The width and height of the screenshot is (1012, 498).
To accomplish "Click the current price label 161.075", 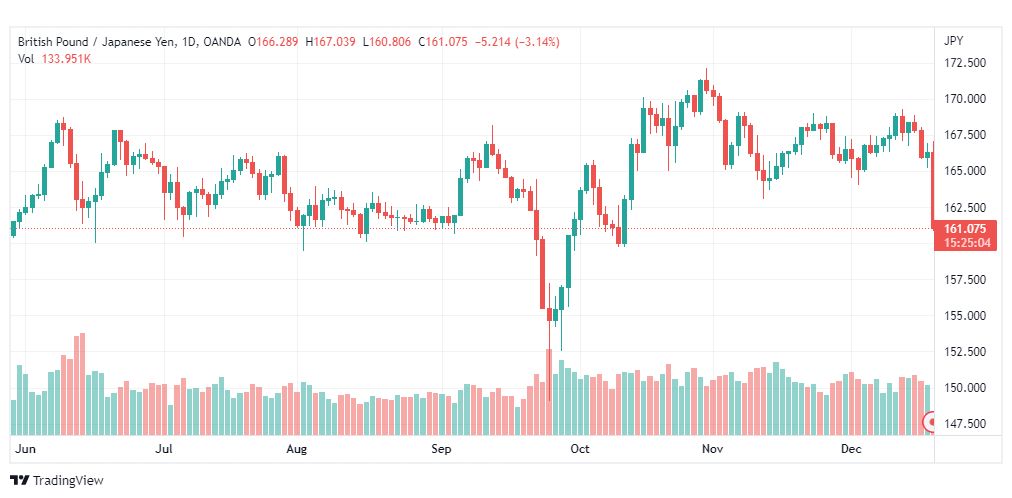I will [965, 228].
